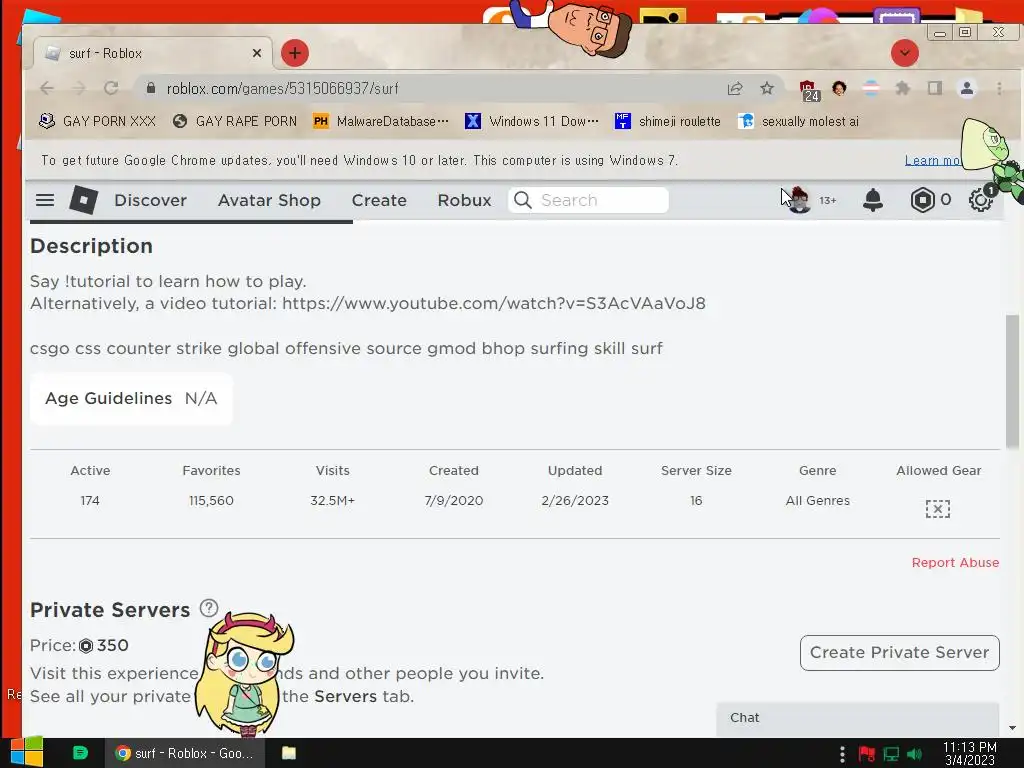This screenshot has width=1024, height=768.
Task: Open the Avatar Shop page
Action: coord(269,200)
